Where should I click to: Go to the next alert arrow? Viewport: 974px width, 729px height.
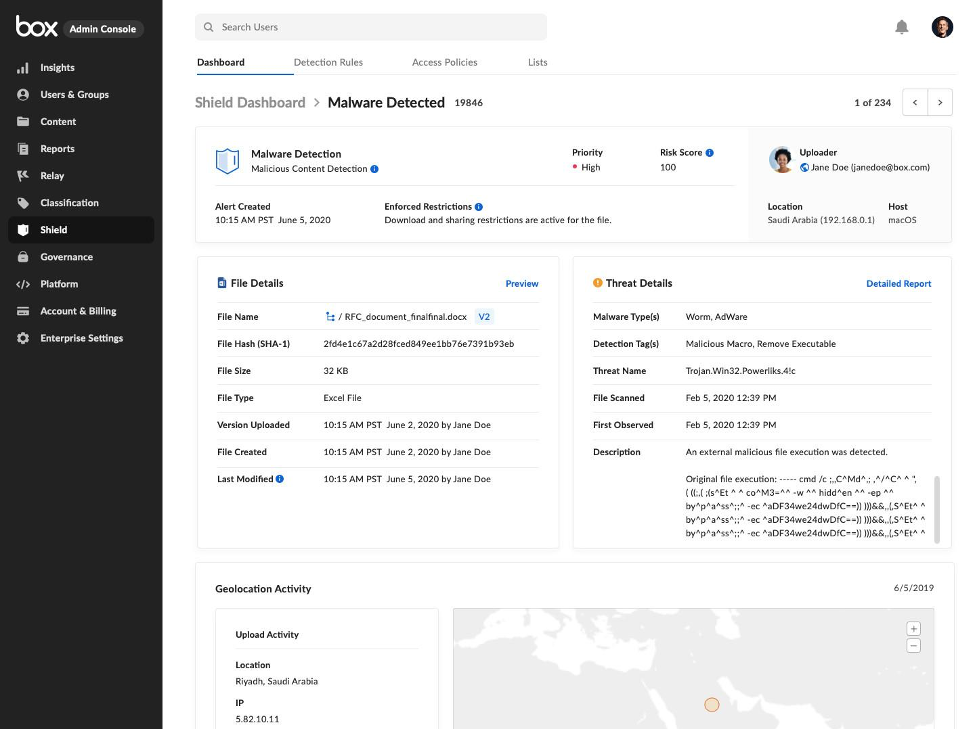click(940, 102)
